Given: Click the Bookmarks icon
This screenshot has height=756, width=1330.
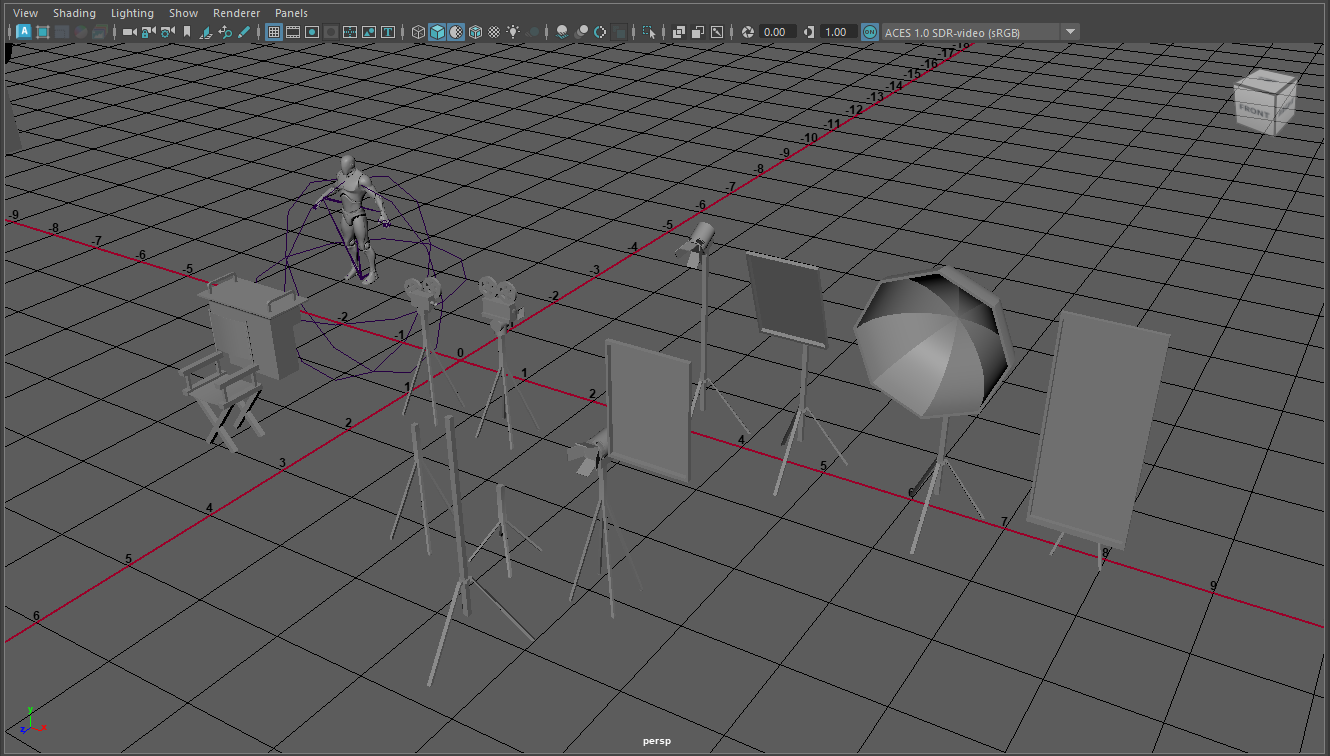Looking at the screenshot, I should [x=187, y=32].
